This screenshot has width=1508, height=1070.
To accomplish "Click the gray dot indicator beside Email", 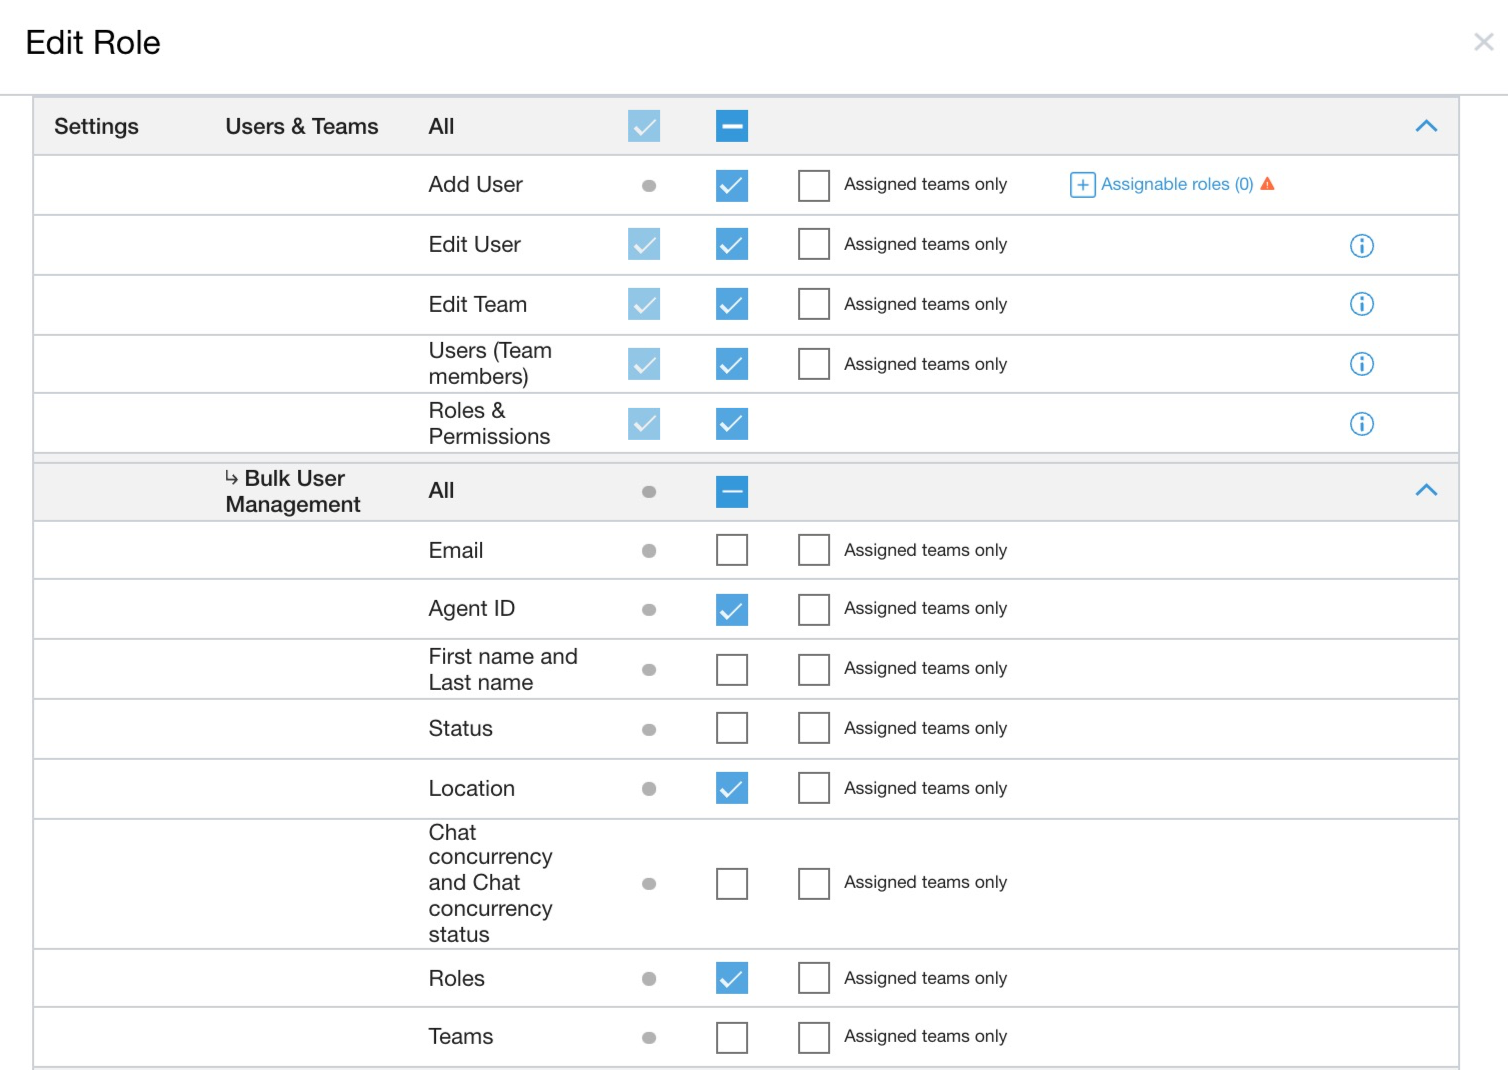I will tap(650, 550).
